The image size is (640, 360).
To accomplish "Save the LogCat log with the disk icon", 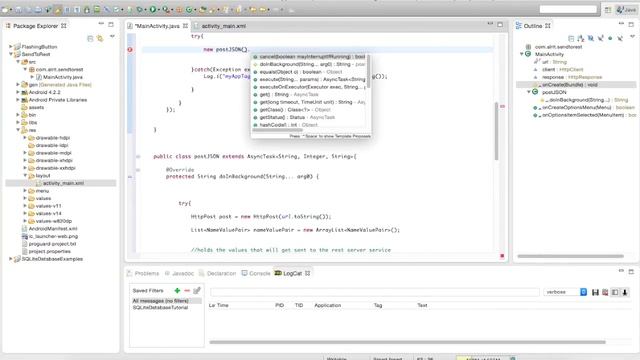I will tap(595, 292).
